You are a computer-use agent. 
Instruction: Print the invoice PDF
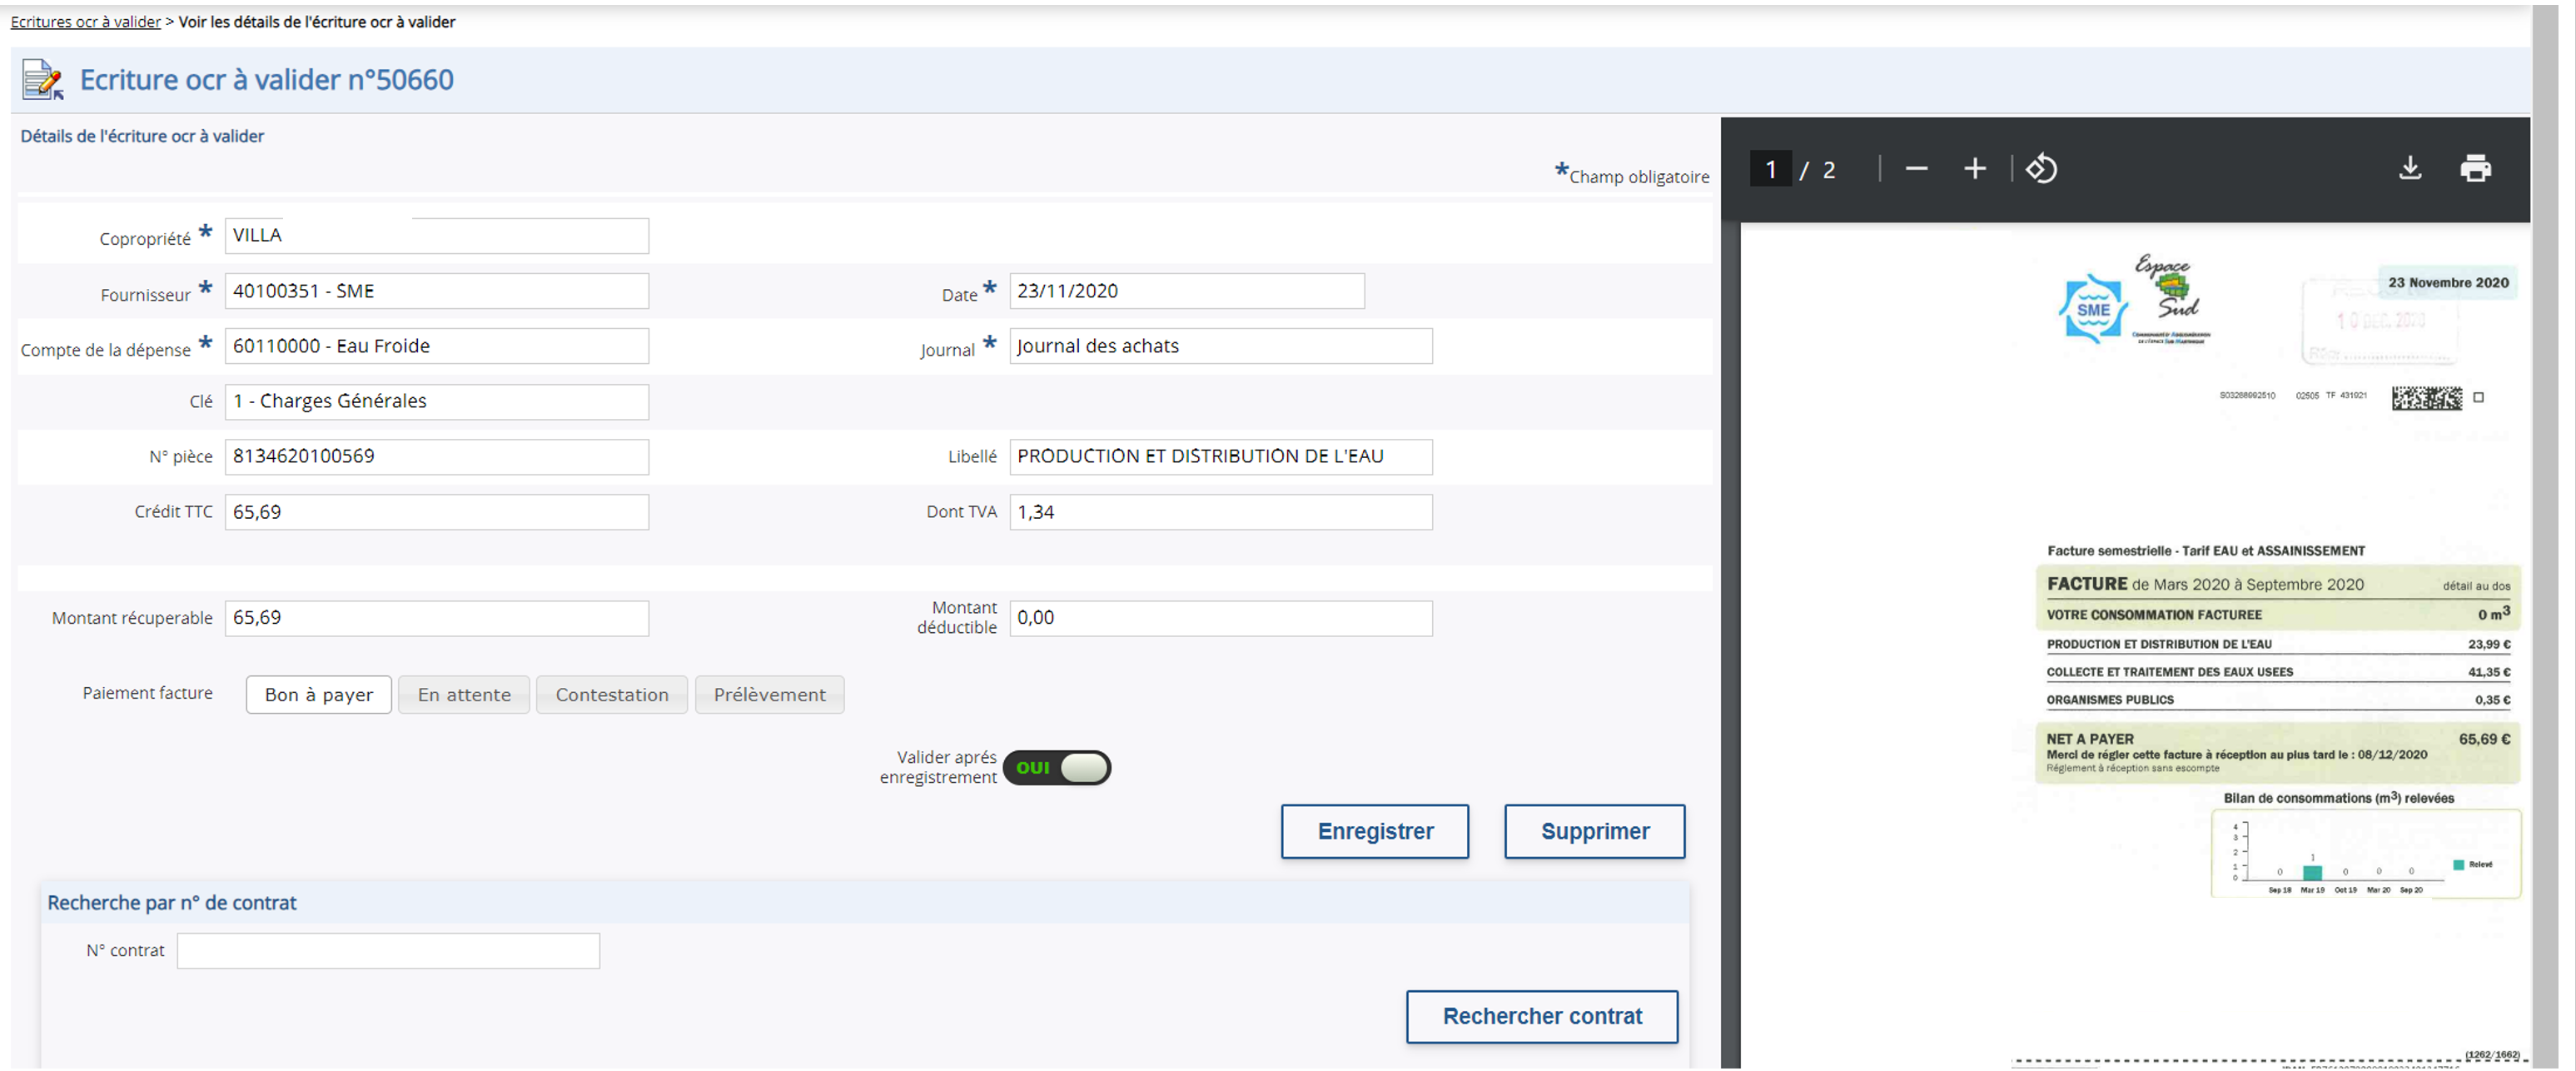coord(2476,169)
